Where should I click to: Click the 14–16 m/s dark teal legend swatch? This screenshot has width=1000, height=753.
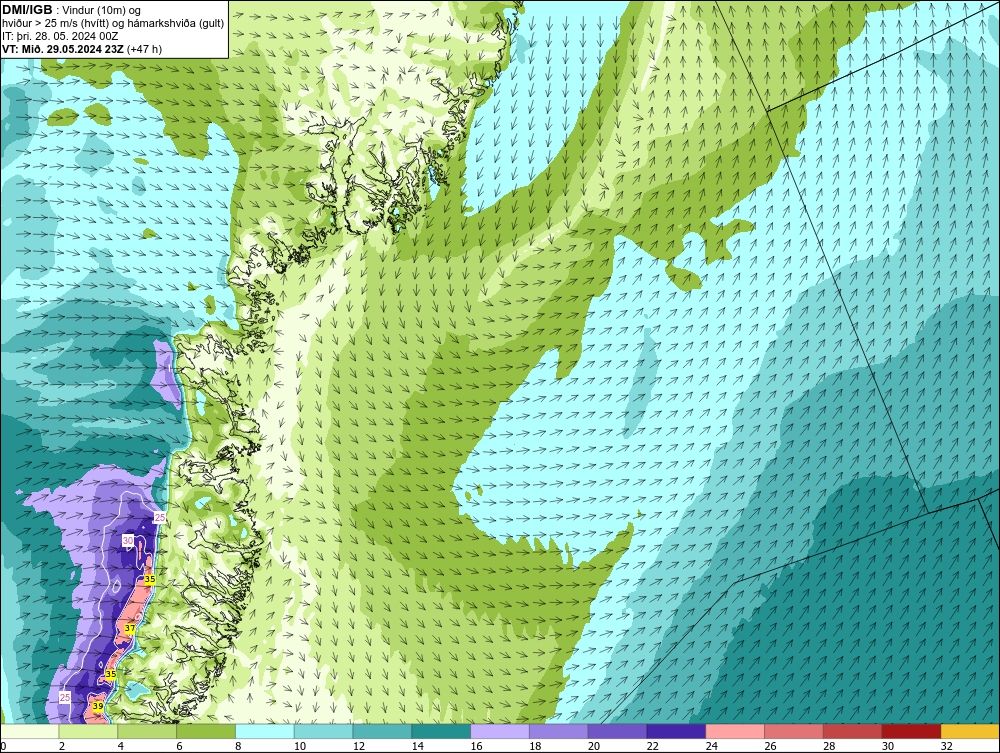[x=441, y=731]
